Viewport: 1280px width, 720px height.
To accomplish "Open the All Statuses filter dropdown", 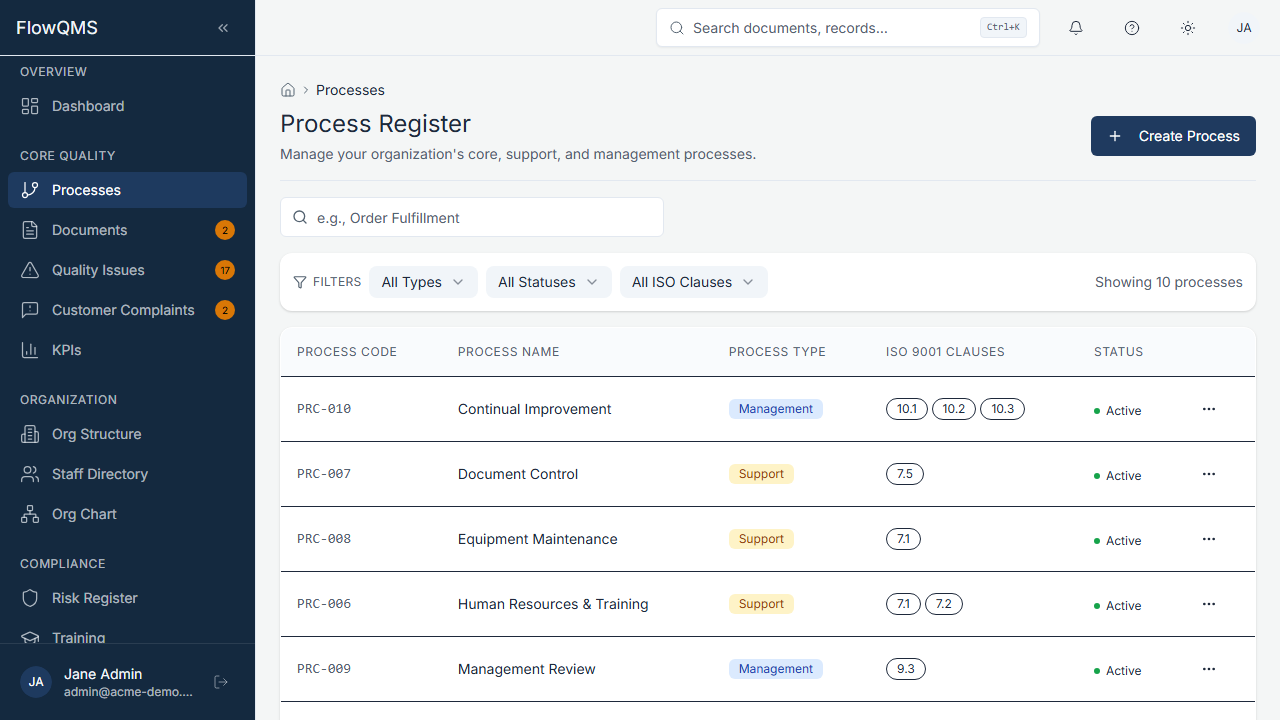I will (x=548, y=282).
